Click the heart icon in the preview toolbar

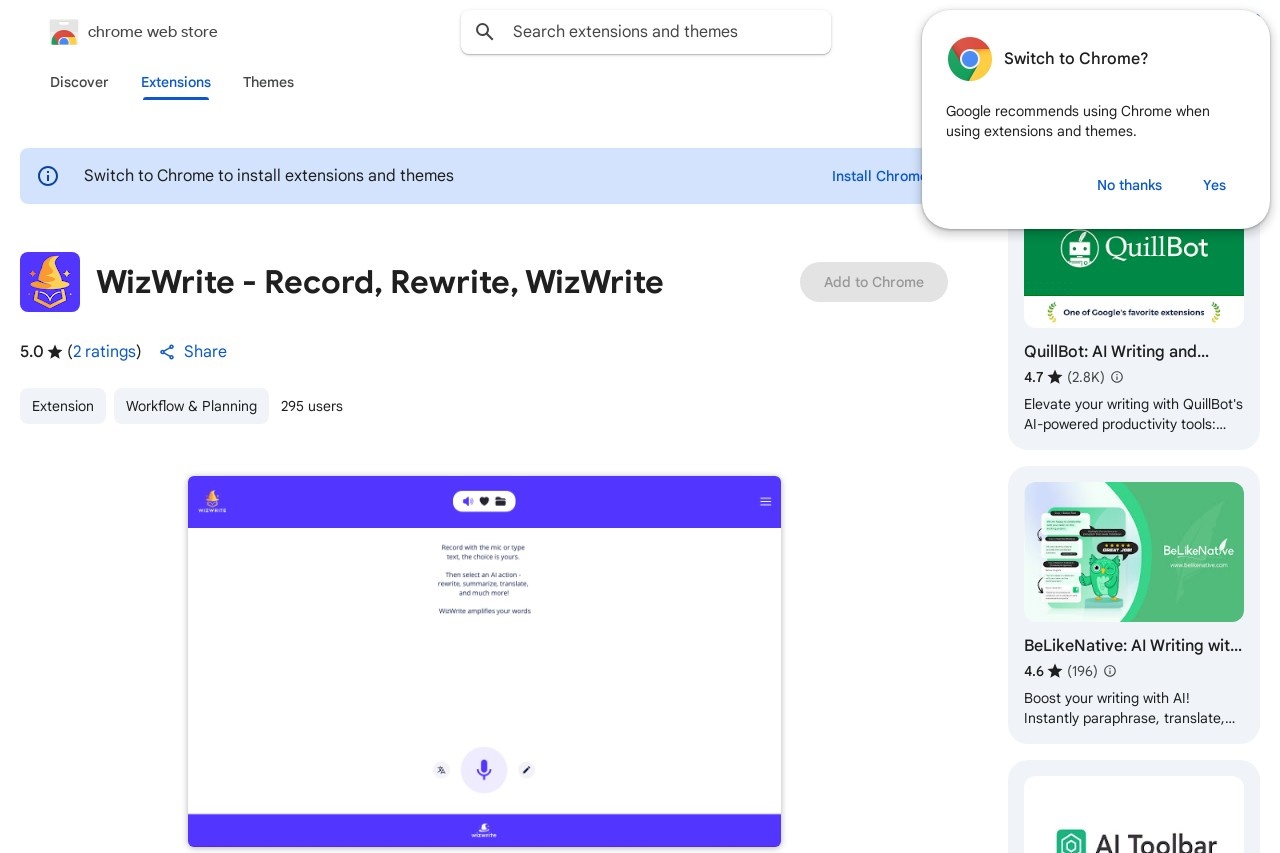(484, 501)
